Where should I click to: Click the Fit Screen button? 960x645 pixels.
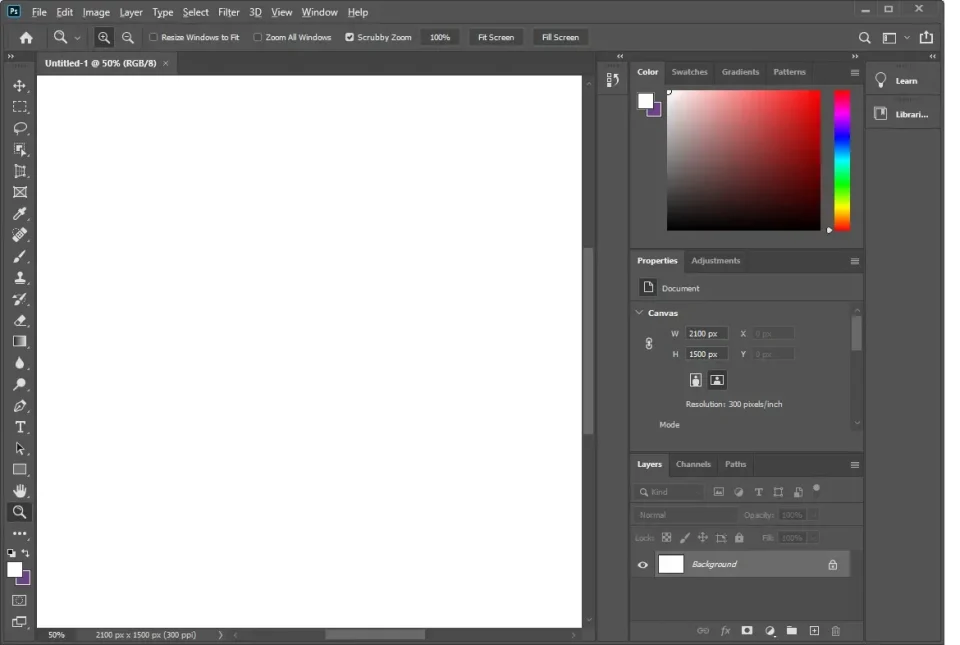[495, 37]
